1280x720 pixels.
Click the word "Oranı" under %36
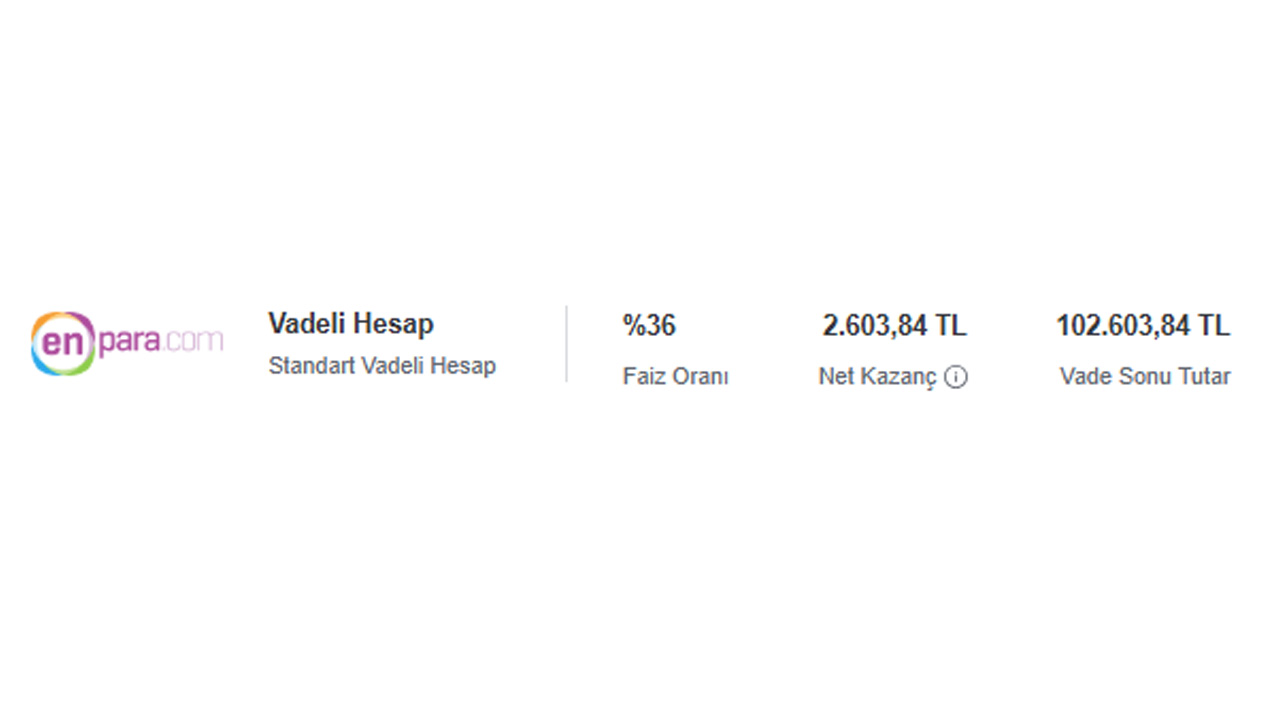click(x=699, y=377)
